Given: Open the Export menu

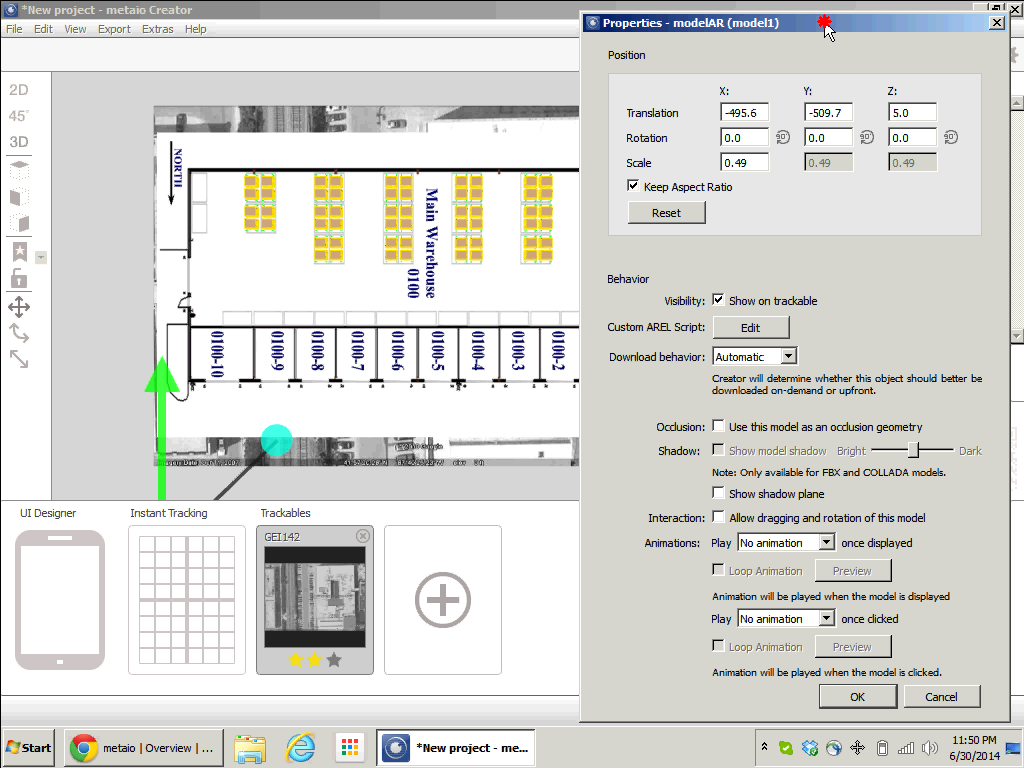Looking at the screenshot, I should pyautogui.click(x=114, y=29).
